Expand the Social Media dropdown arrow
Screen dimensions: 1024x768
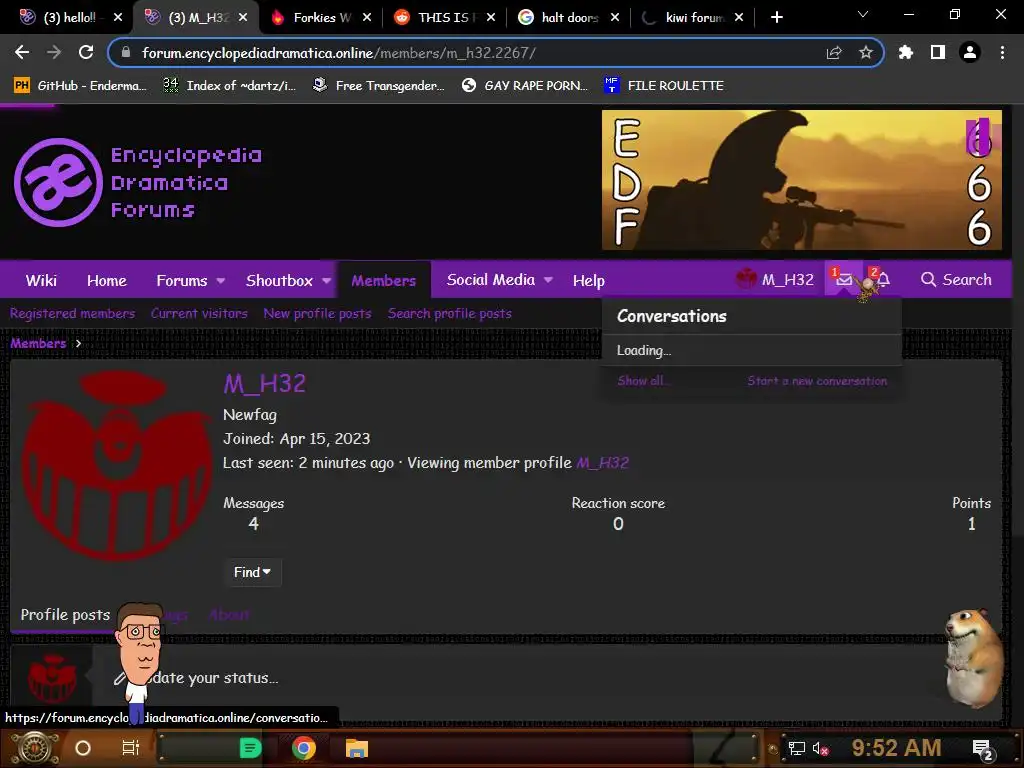548,280
